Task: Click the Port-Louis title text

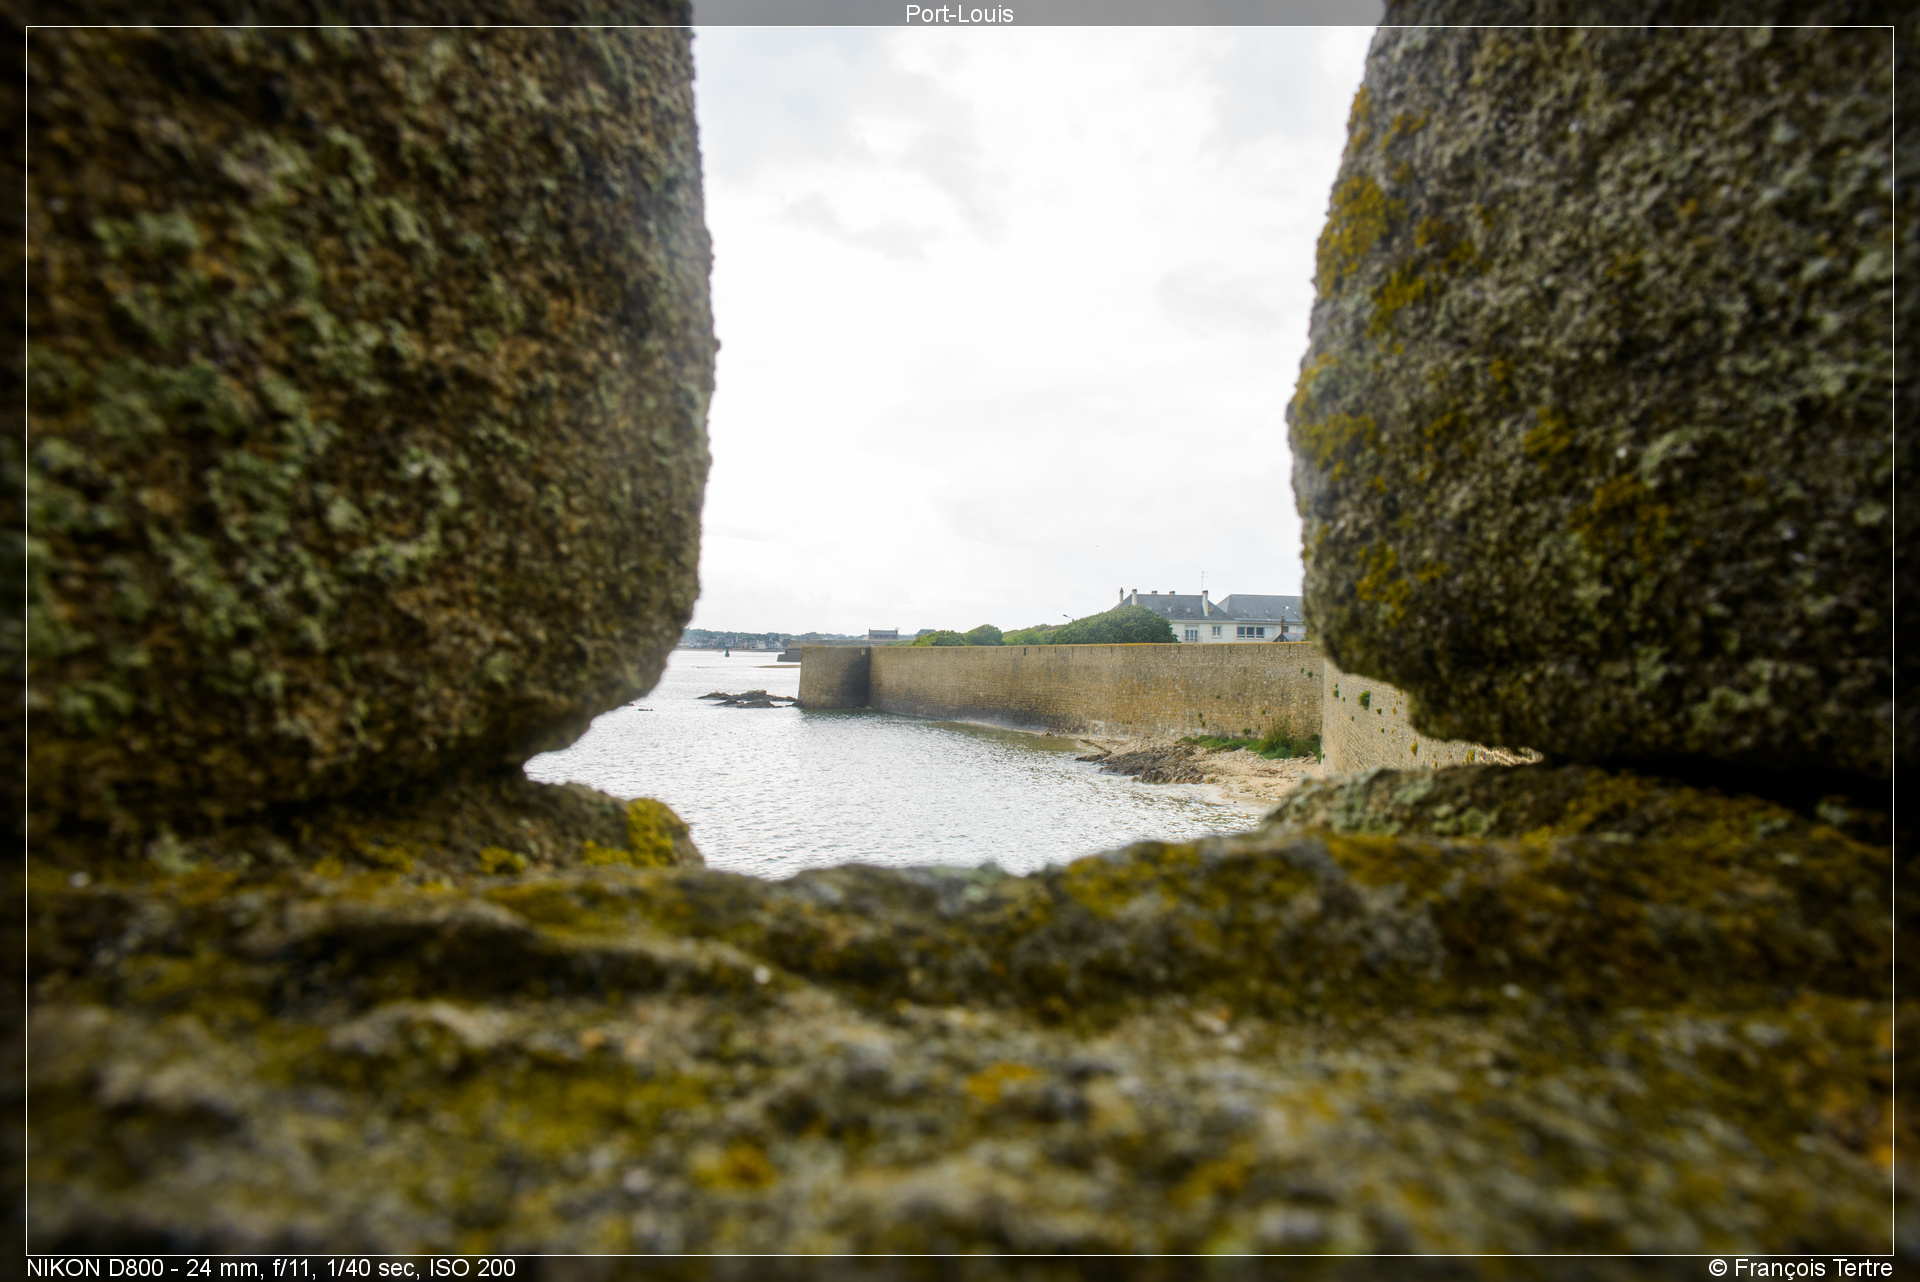Action: pos(959,14)
